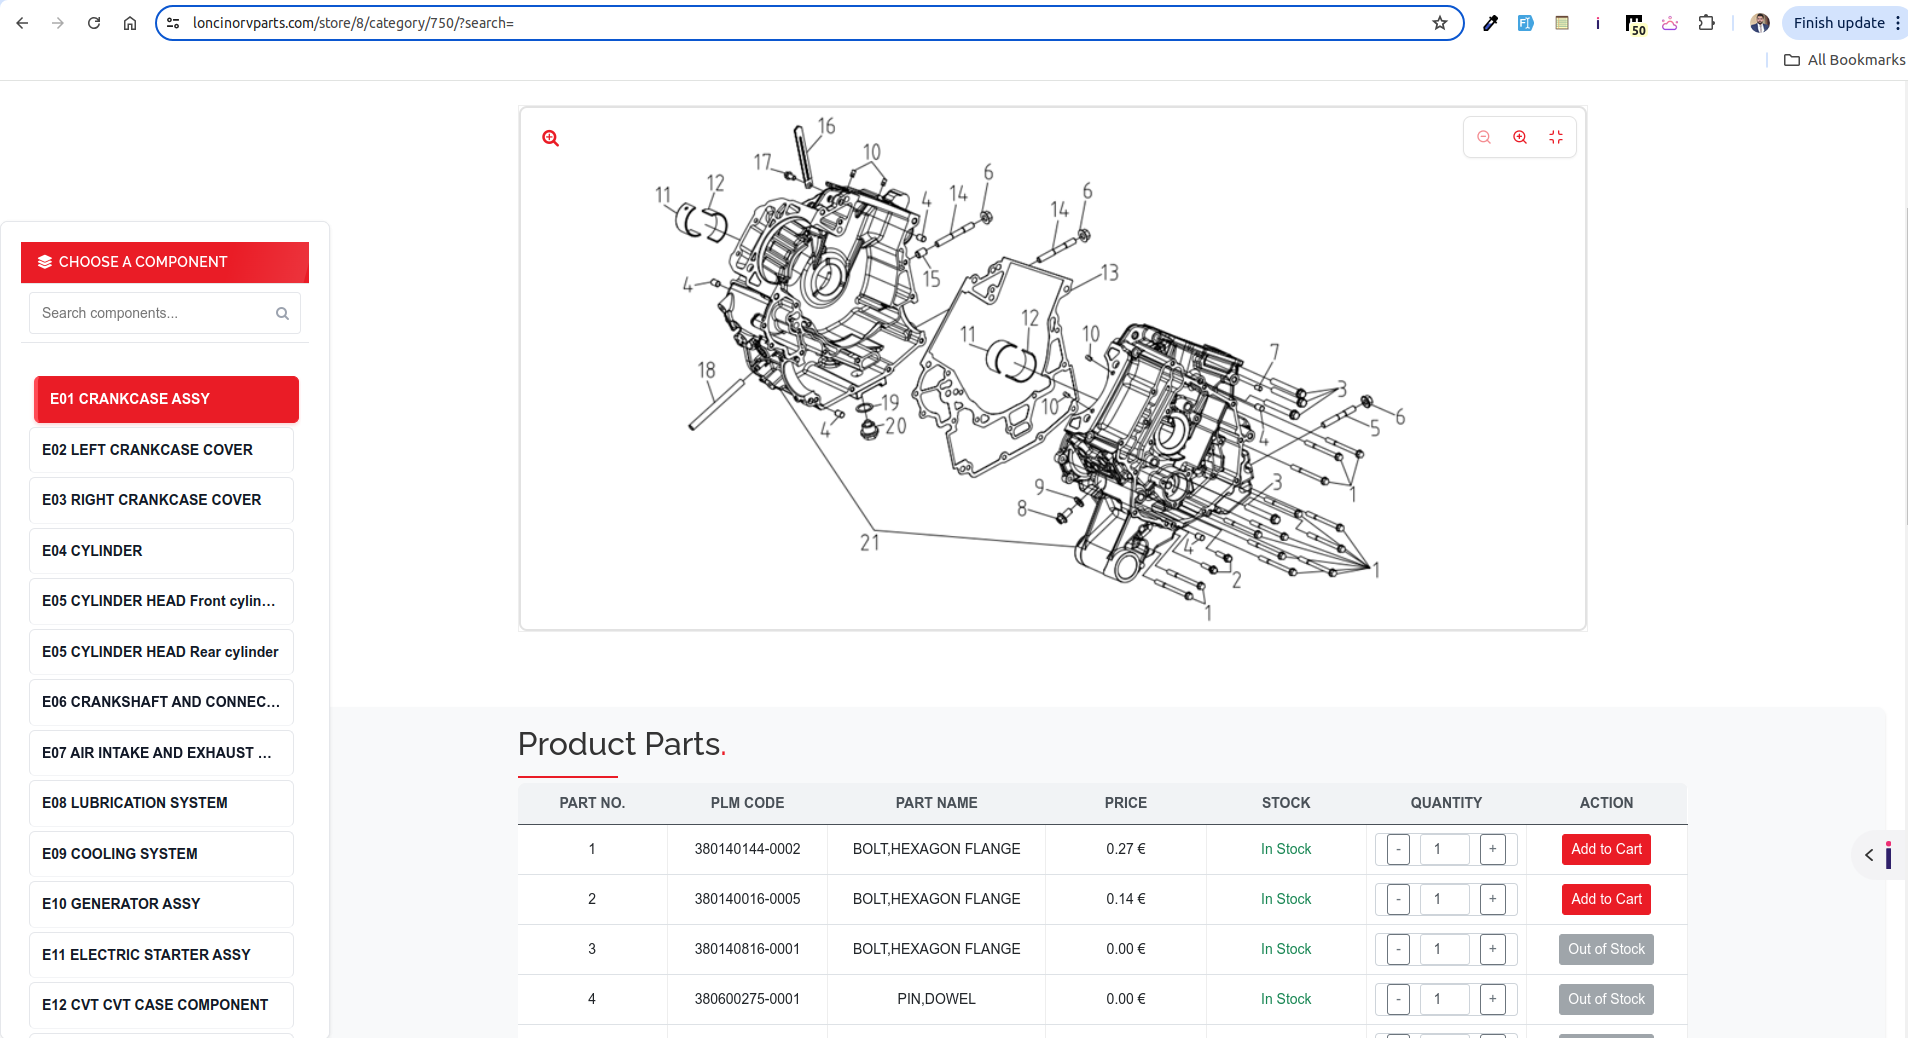
Task: Open E09 COOLING SYSTEM component
Action: 161,854
